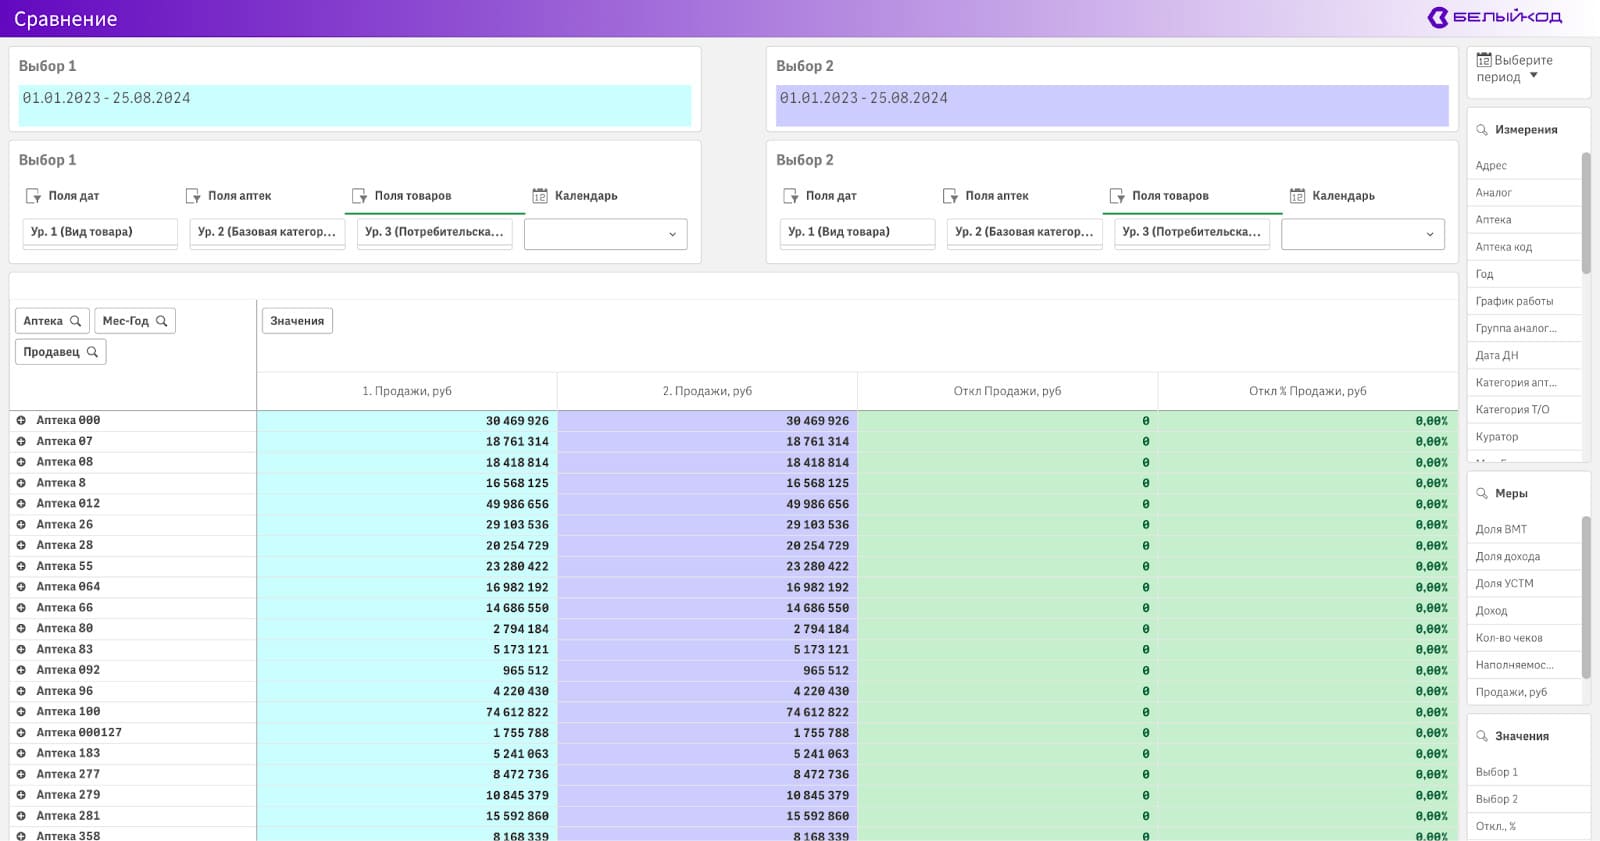The height and width of the screenshot is (841, 1600).
Task: Click the Откл % Продажи, руб column header
Action: [1307, 391]
